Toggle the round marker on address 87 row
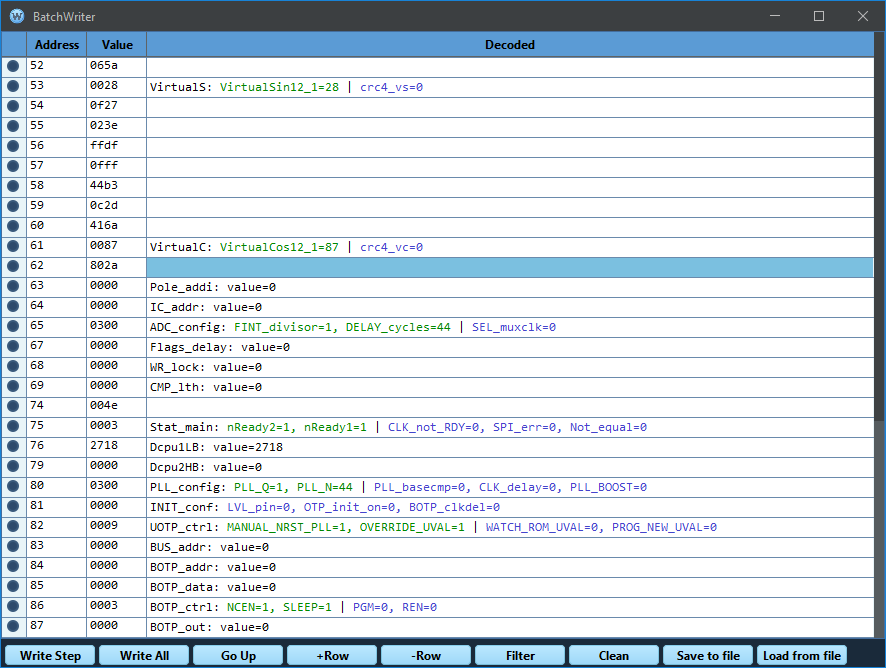This screenshot has width=886, height=668. 13,626
